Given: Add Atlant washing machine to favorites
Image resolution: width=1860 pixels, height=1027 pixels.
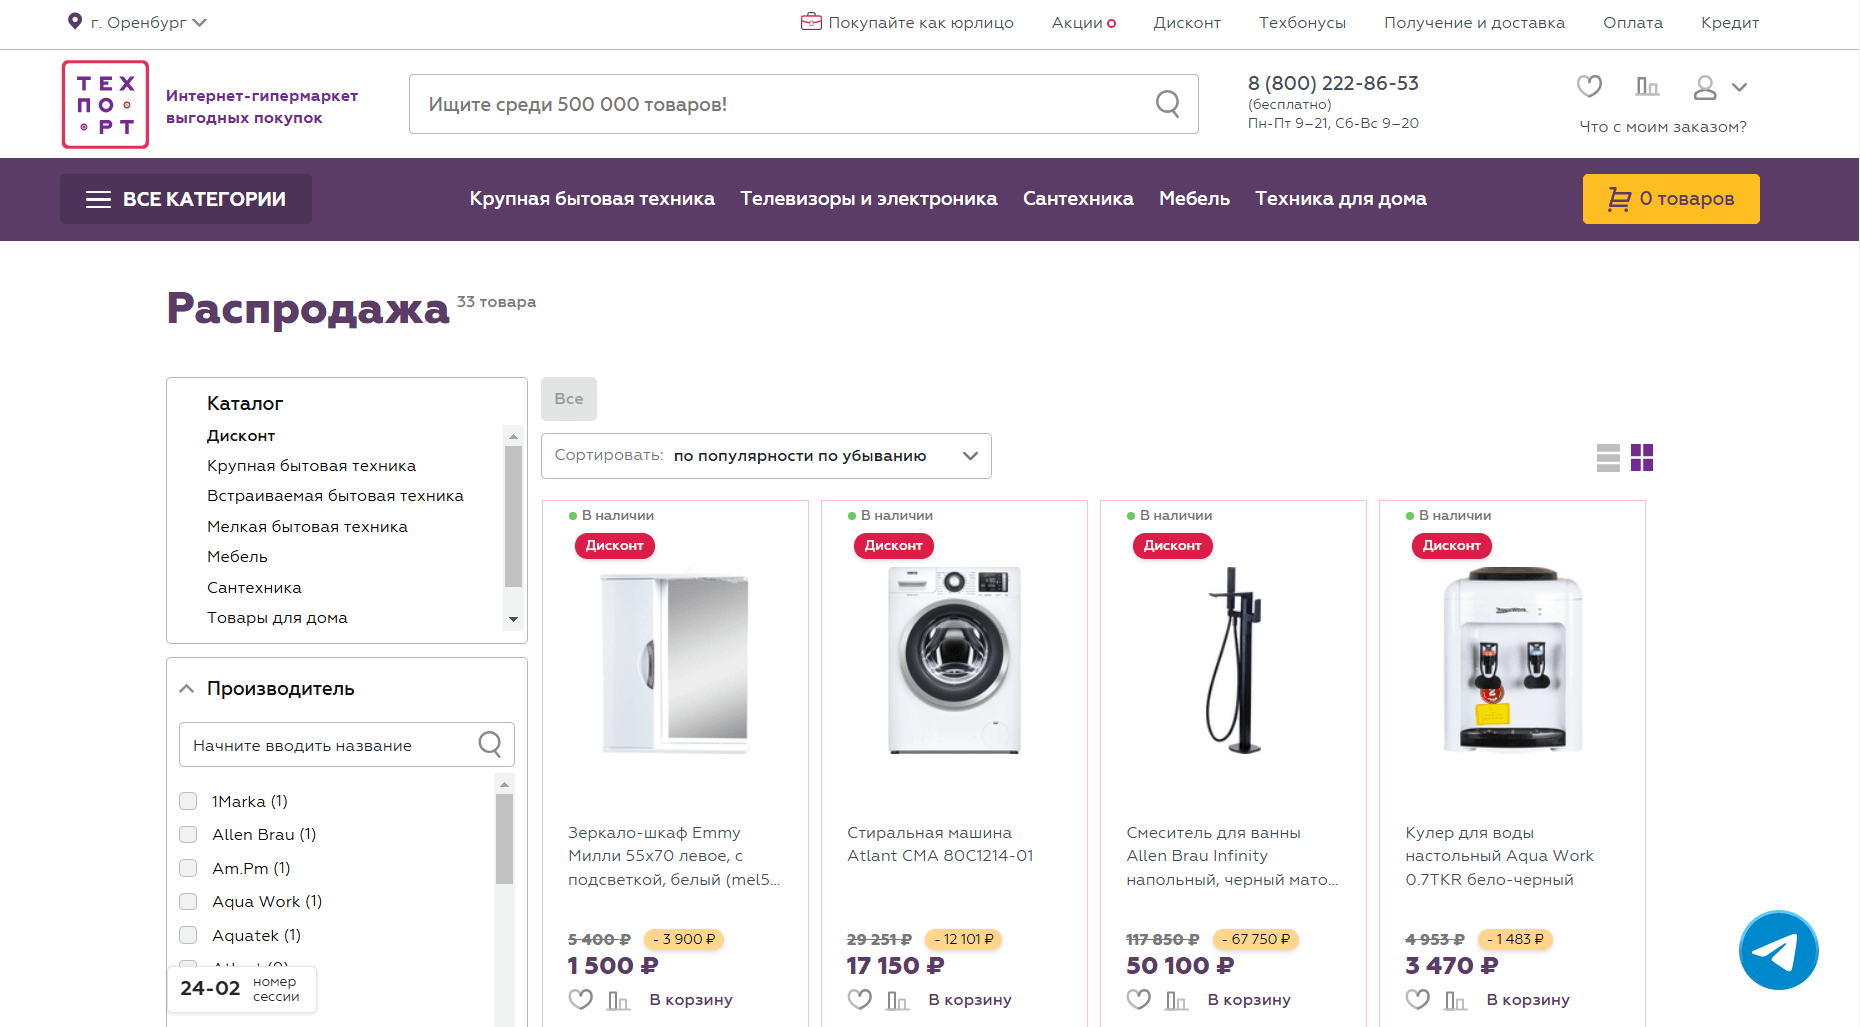Looking at the screenshot, I should pos(859,999).
